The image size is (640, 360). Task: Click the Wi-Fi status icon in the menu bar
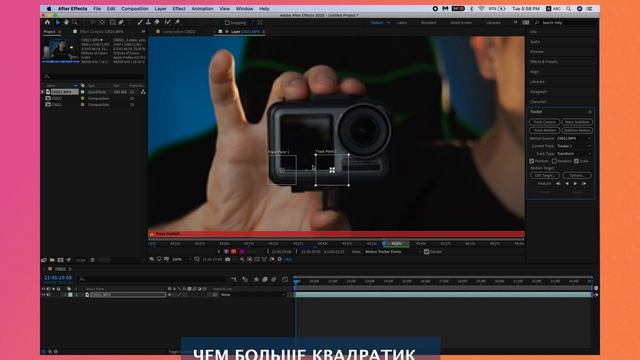pos(481,9)
